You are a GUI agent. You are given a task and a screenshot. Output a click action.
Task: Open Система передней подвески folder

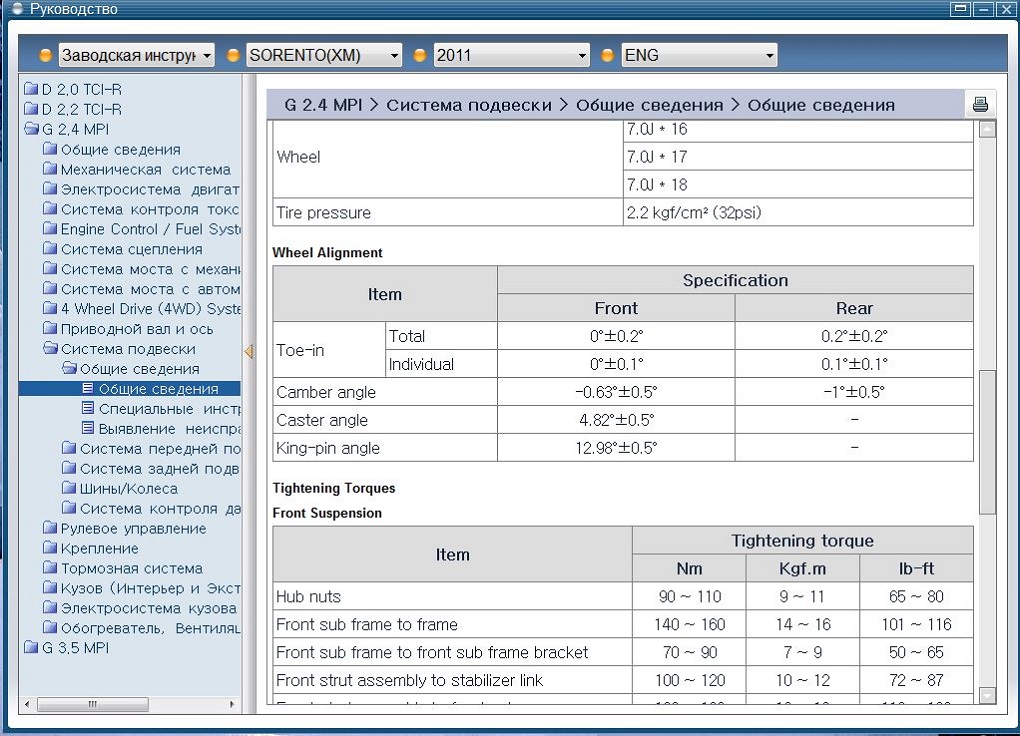[x=160, y=449]
